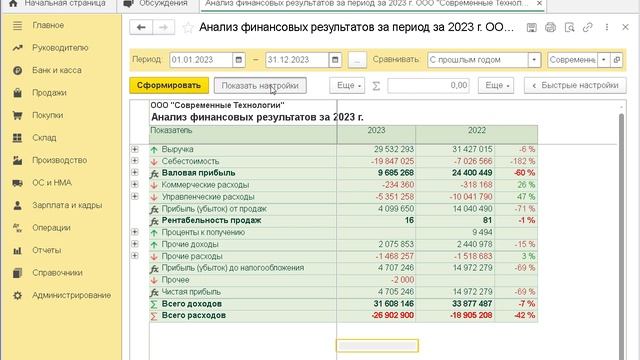Go forward with the right arrow button
The height and width of the screenshot is (360, 640).
[164, 27]
